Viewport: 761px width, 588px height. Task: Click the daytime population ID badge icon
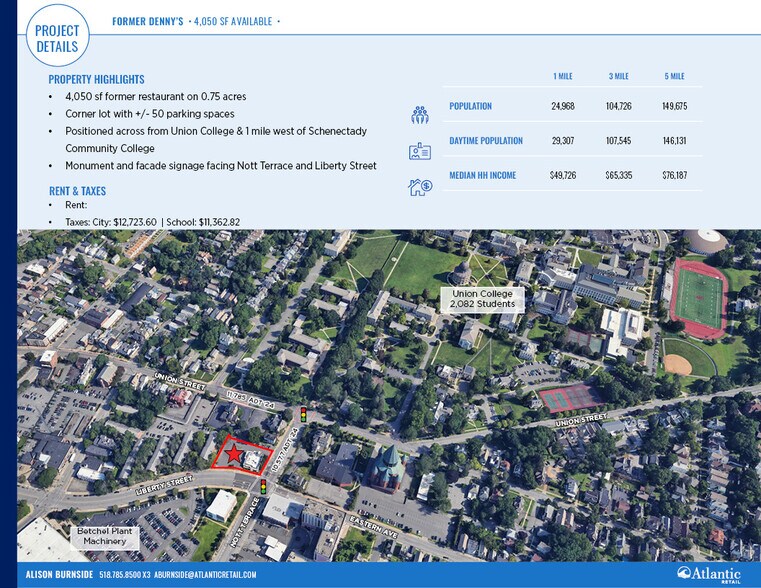tap(420, 151)
